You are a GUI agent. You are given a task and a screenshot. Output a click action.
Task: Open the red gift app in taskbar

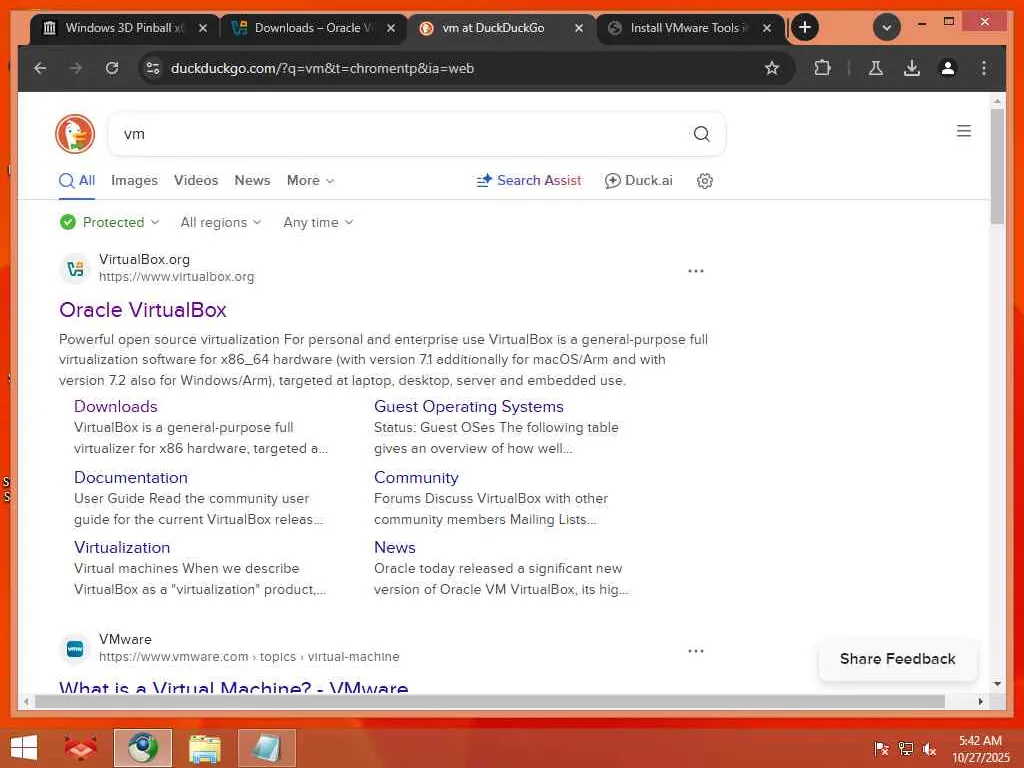pos(80,748)
